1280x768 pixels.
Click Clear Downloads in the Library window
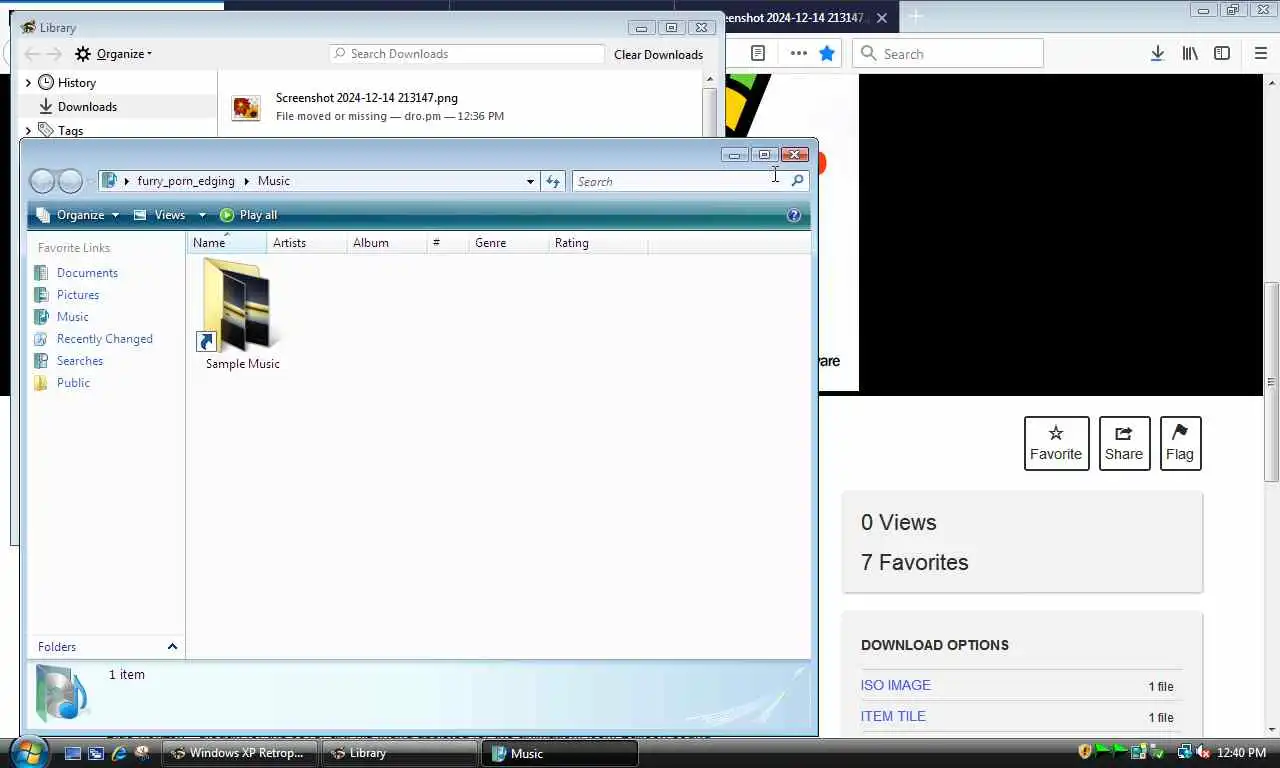[x=658, y=54]
